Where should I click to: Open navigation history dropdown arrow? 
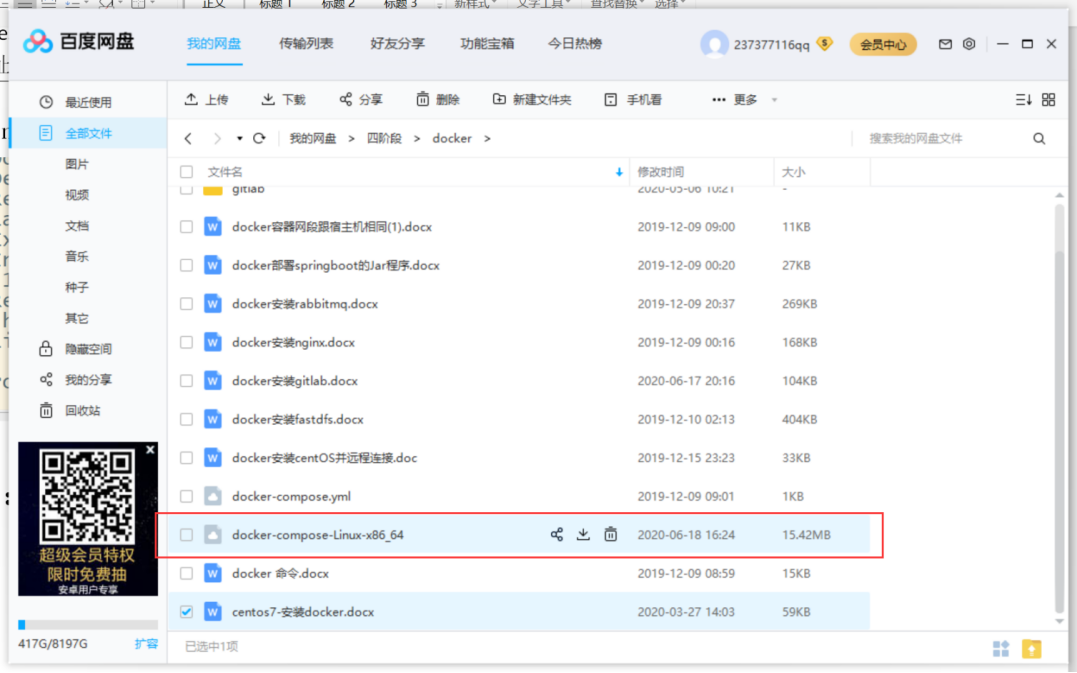(x=239, y=138)
